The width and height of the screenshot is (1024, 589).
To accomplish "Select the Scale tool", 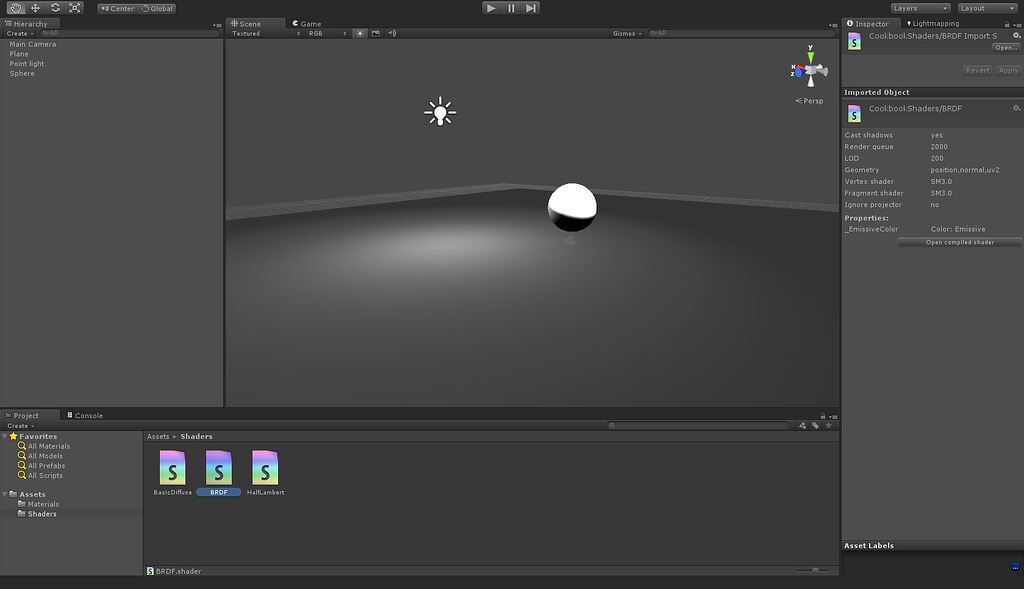I will pyautogui.click(x=75, y=7).
